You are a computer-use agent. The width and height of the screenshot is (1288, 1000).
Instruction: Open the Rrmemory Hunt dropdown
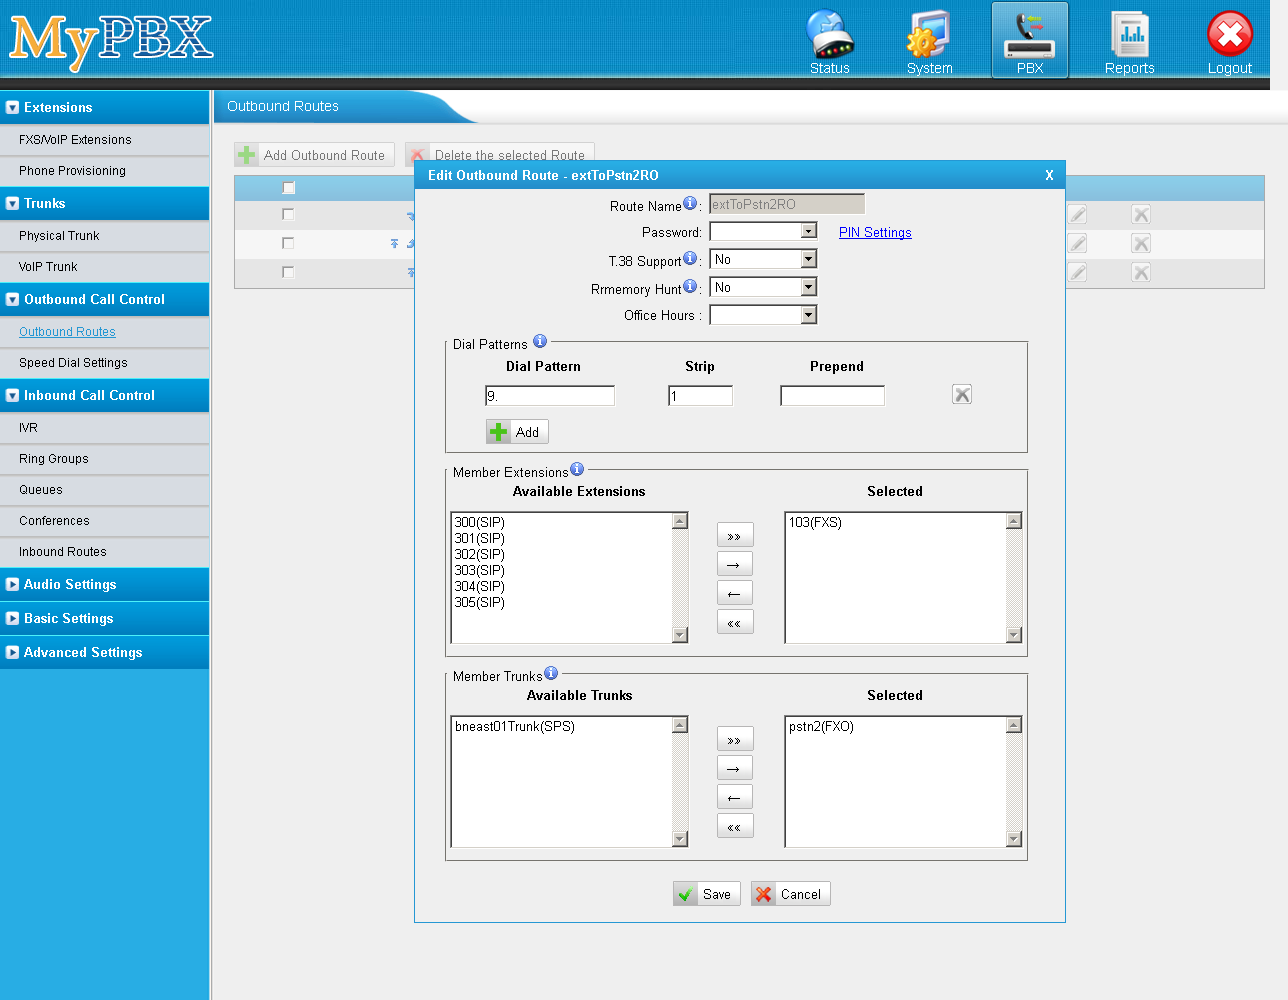pyautogui.click(x=763, y=287)
